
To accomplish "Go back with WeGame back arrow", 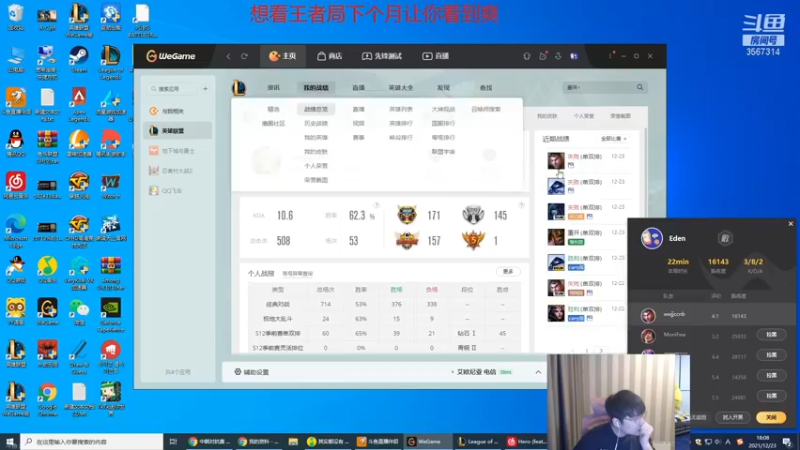I will (x=228, y=56).
